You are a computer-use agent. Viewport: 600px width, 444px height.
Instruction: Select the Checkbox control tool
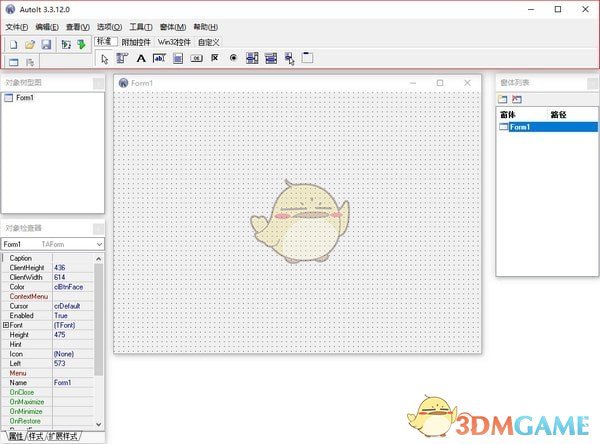pos(215,58)
